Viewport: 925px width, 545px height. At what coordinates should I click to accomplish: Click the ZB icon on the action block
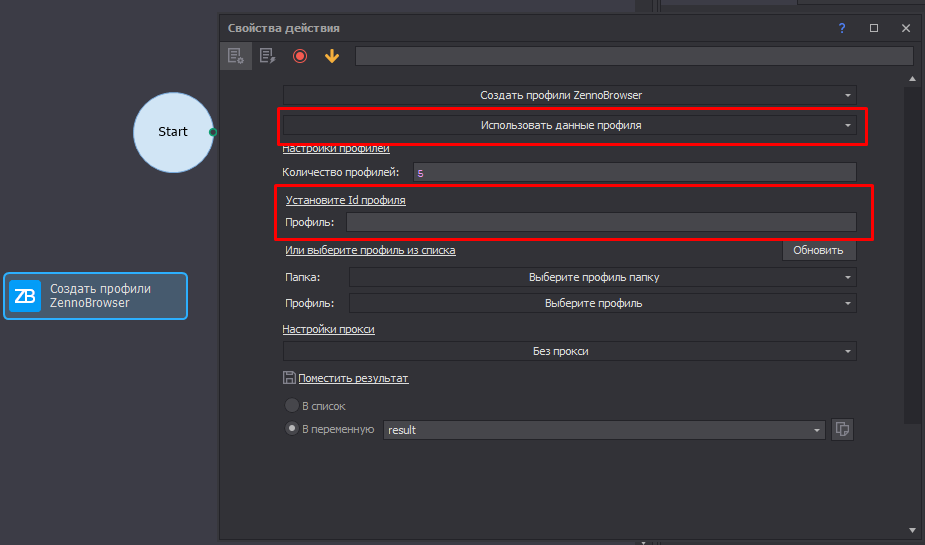coord(25,296)
